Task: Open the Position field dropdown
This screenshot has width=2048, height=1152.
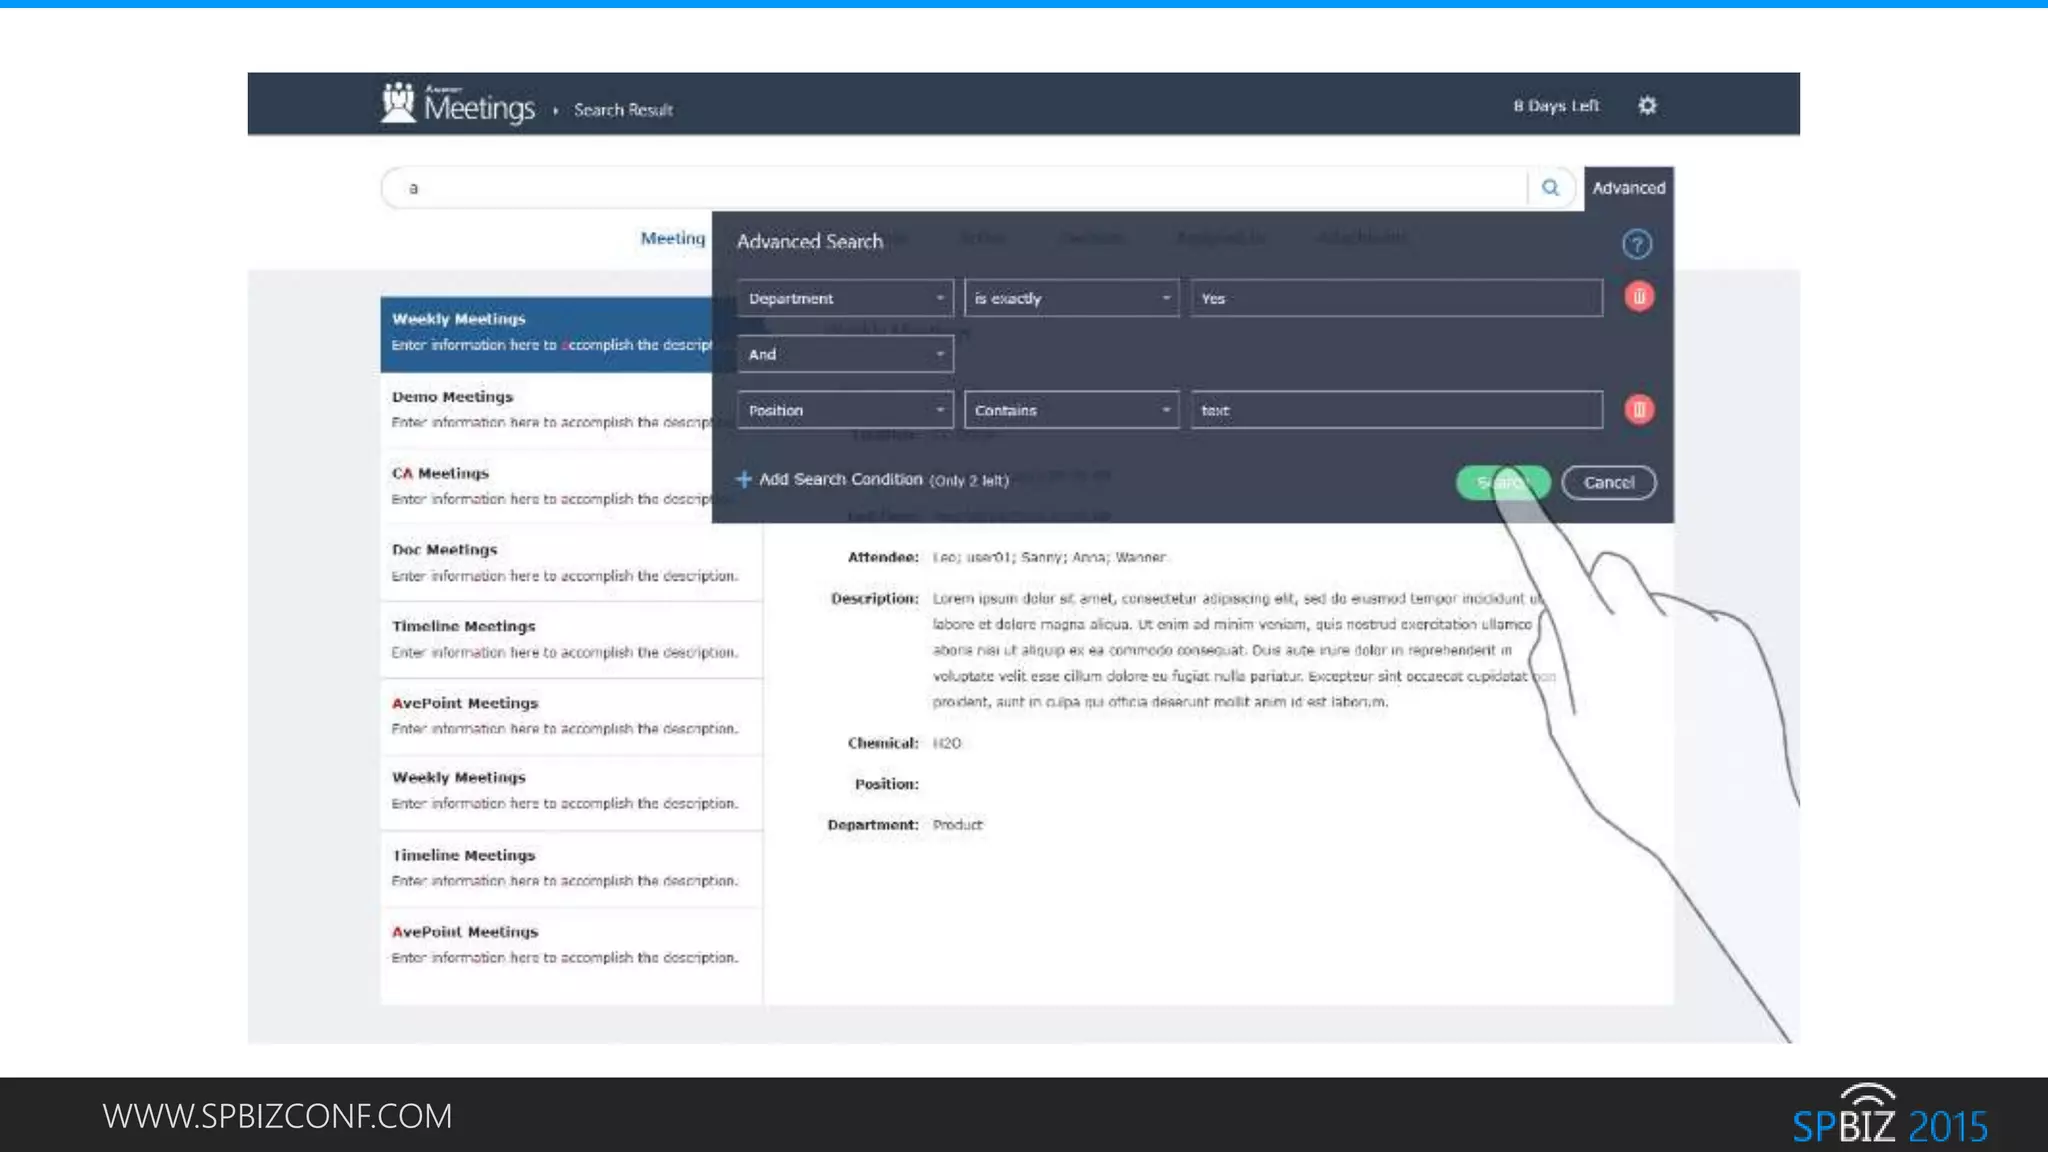Action: (845, 410)
